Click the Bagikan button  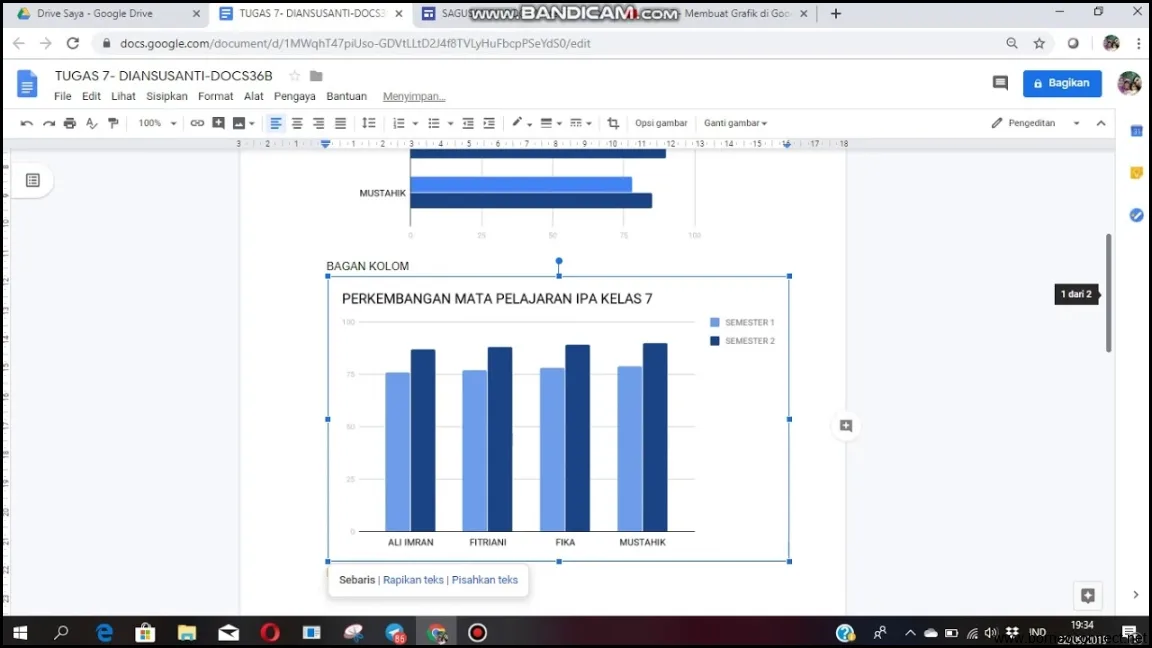coord(1062,83)
